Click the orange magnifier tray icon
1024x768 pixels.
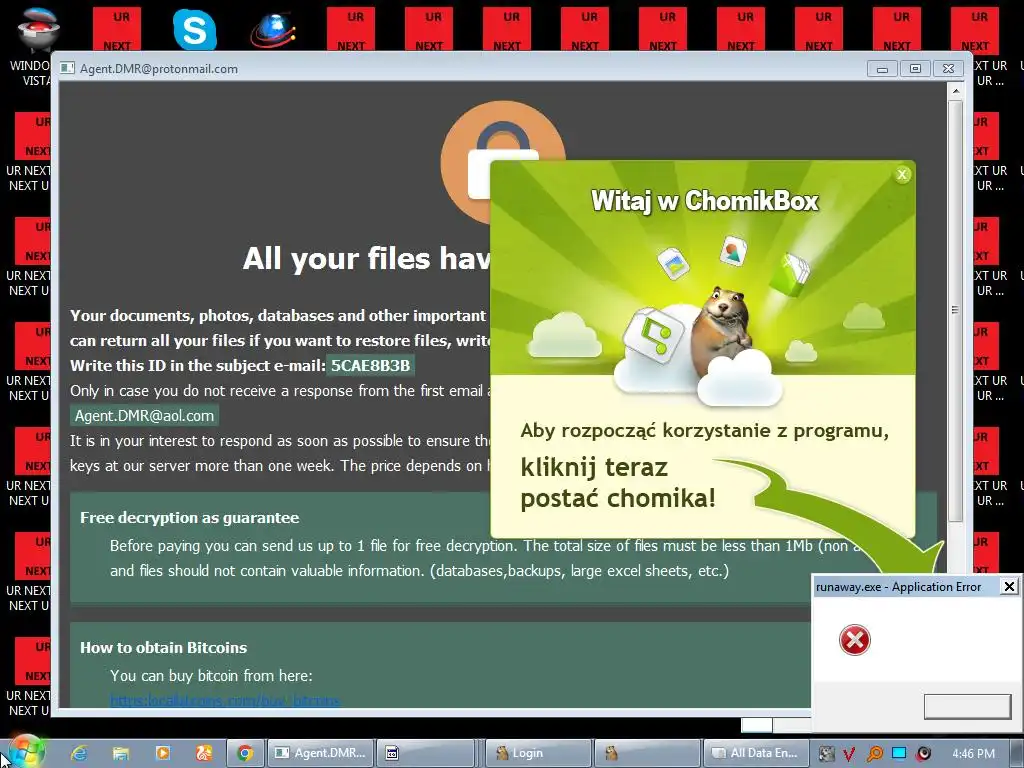874,754
